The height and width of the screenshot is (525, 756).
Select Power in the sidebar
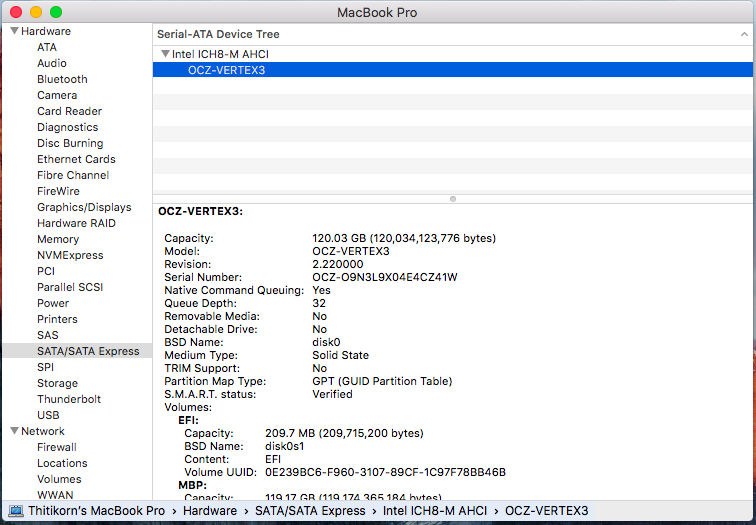click(x=53, y=303)
